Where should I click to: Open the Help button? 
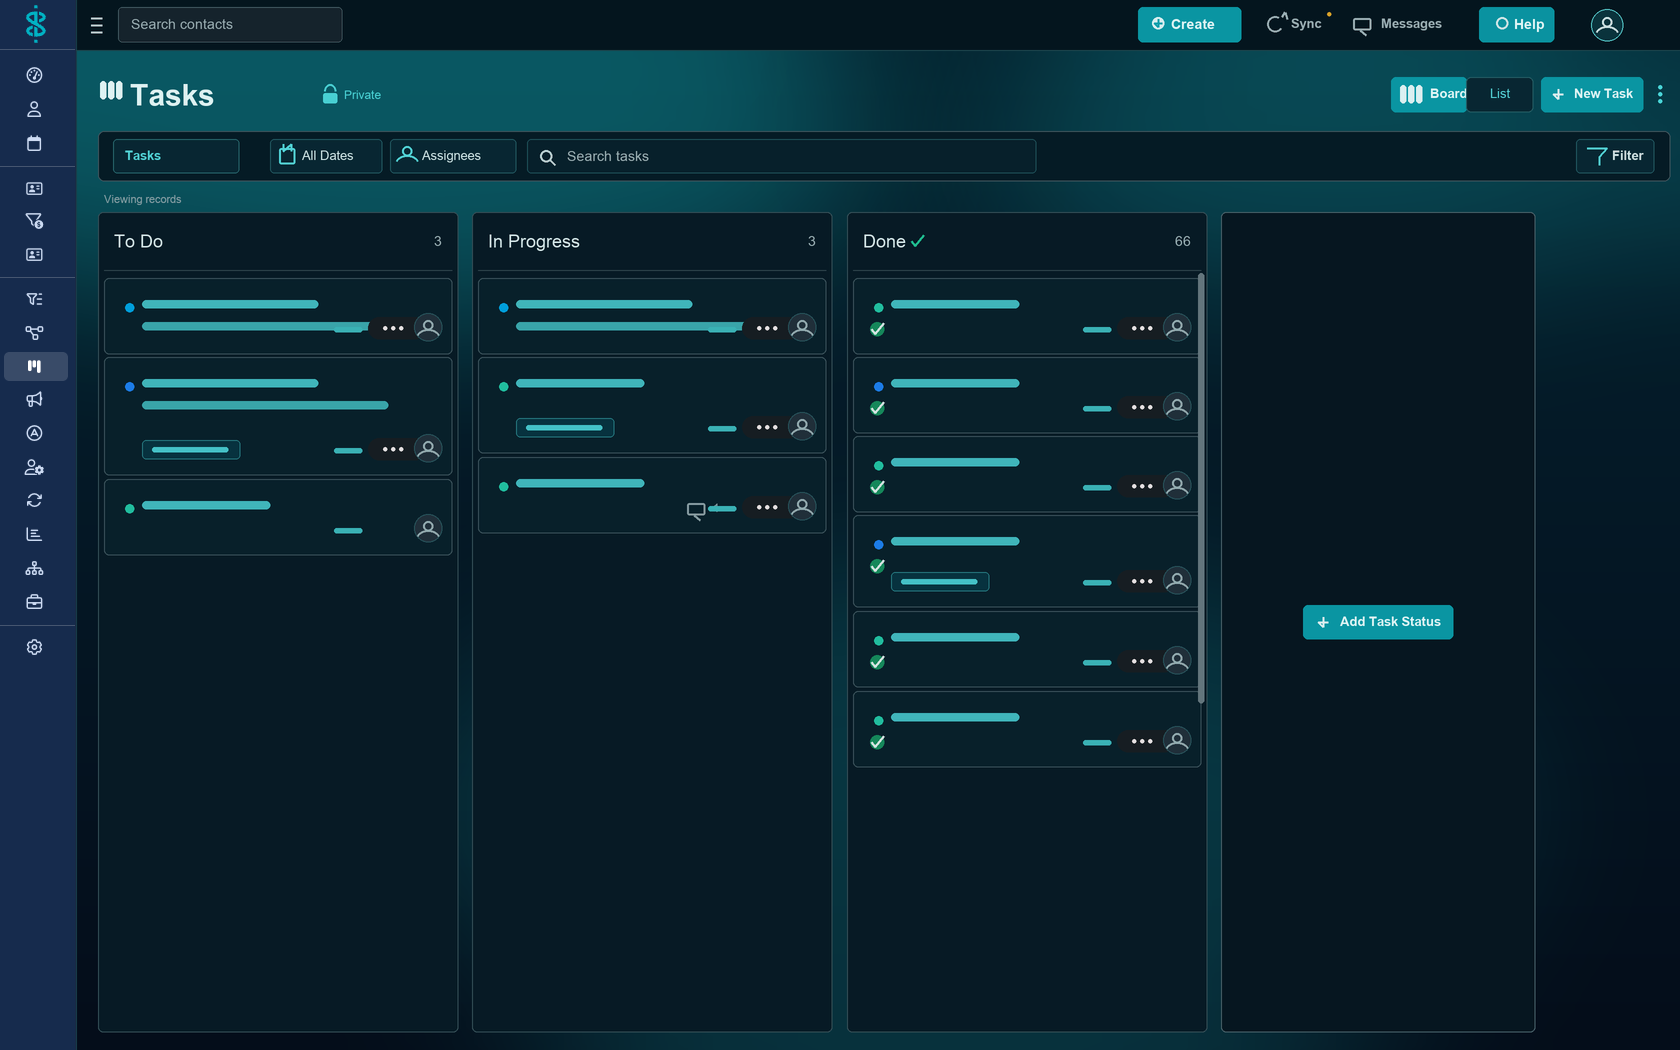click(x=1517, y=24)
